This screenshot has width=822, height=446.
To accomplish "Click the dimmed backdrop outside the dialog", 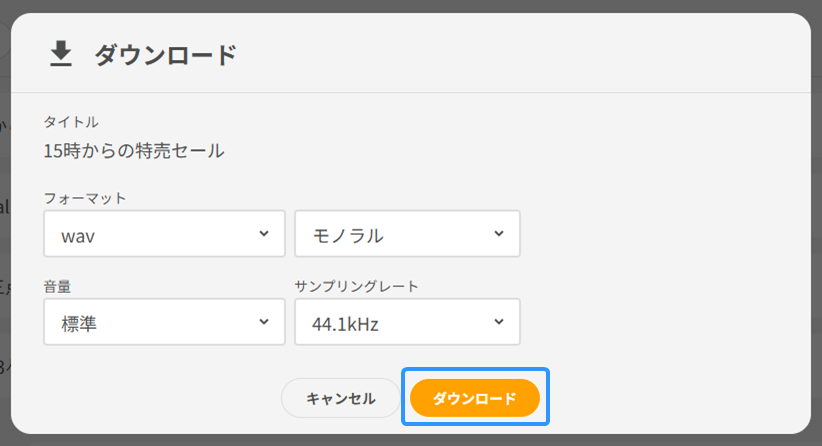I will [5, 300].
